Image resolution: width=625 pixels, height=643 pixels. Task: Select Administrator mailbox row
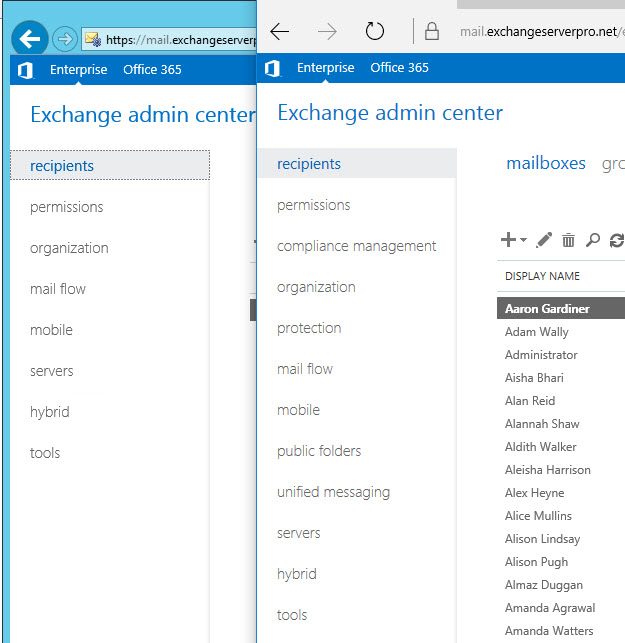click(x=561, y=355)
